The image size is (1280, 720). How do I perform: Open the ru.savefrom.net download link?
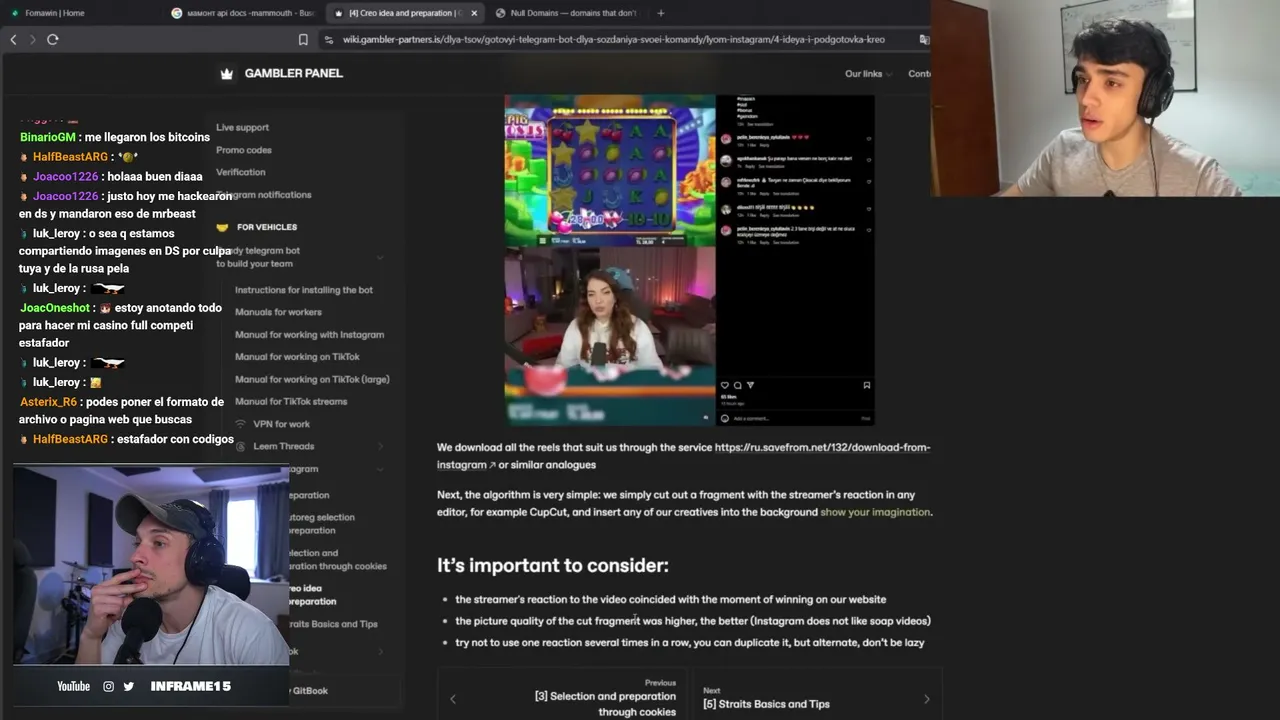tap(684, 456)
